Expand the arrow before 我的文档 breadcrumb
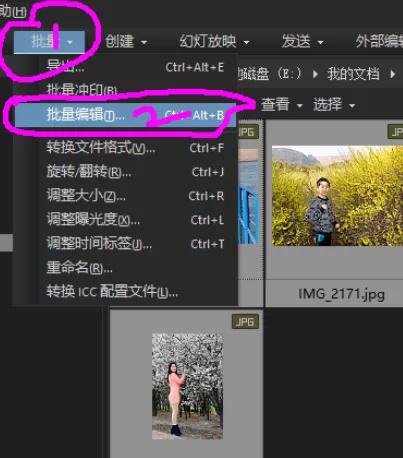The image size is (403, 458). [315, 74]
